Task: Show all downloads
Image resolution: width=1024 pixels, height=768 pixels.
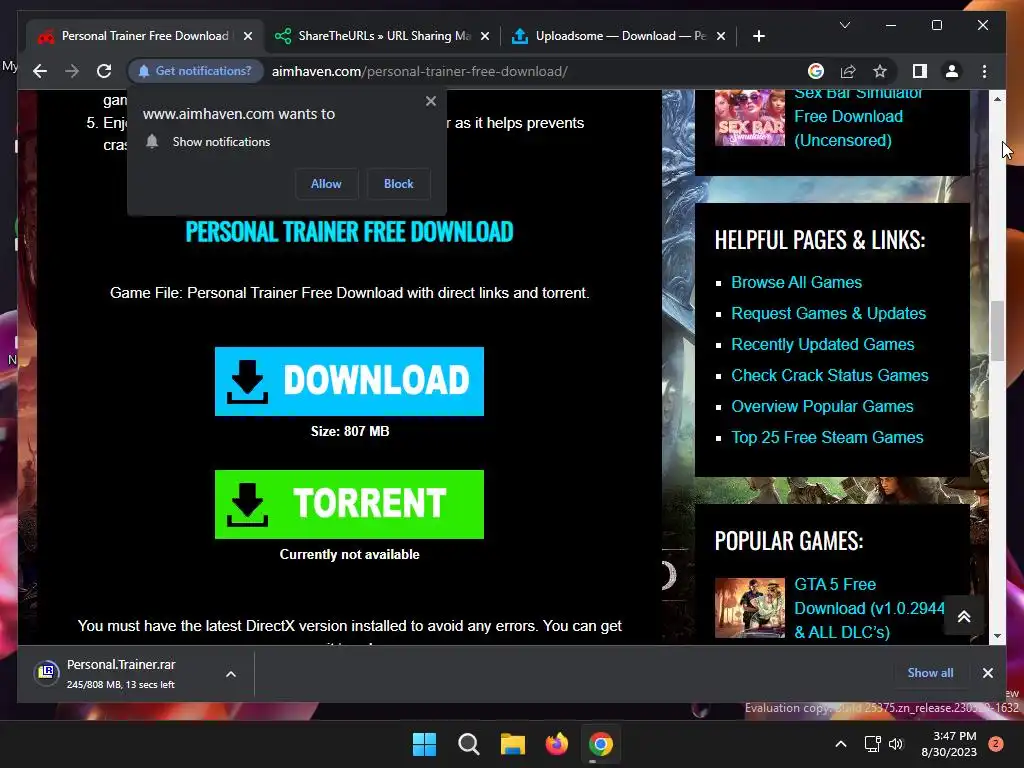Action: coord(930,673)
